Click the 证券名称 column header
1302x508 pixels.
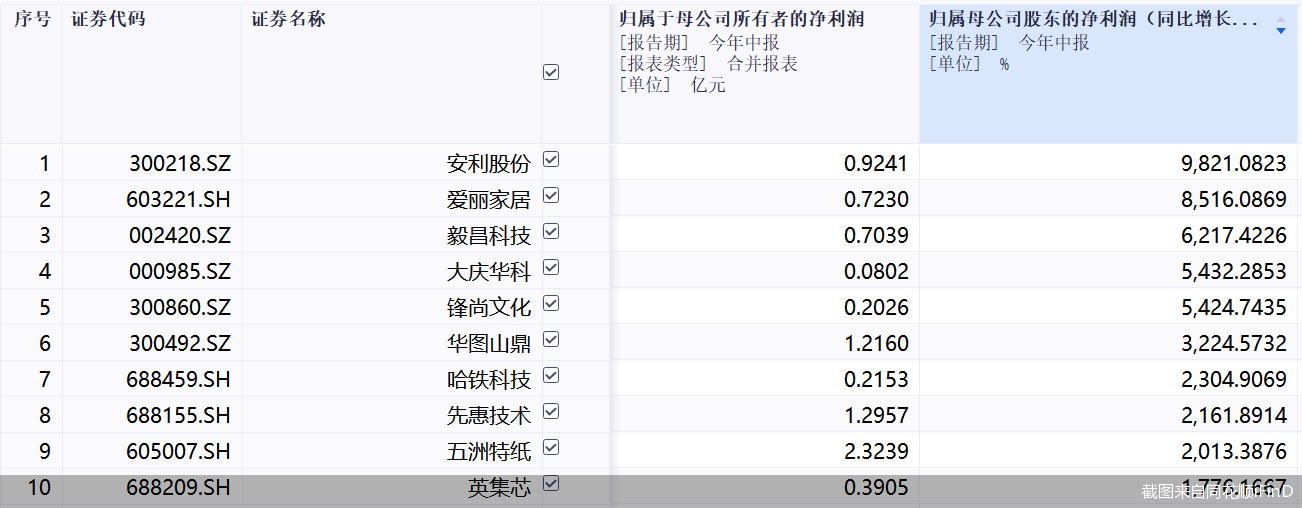pos(288,19)
